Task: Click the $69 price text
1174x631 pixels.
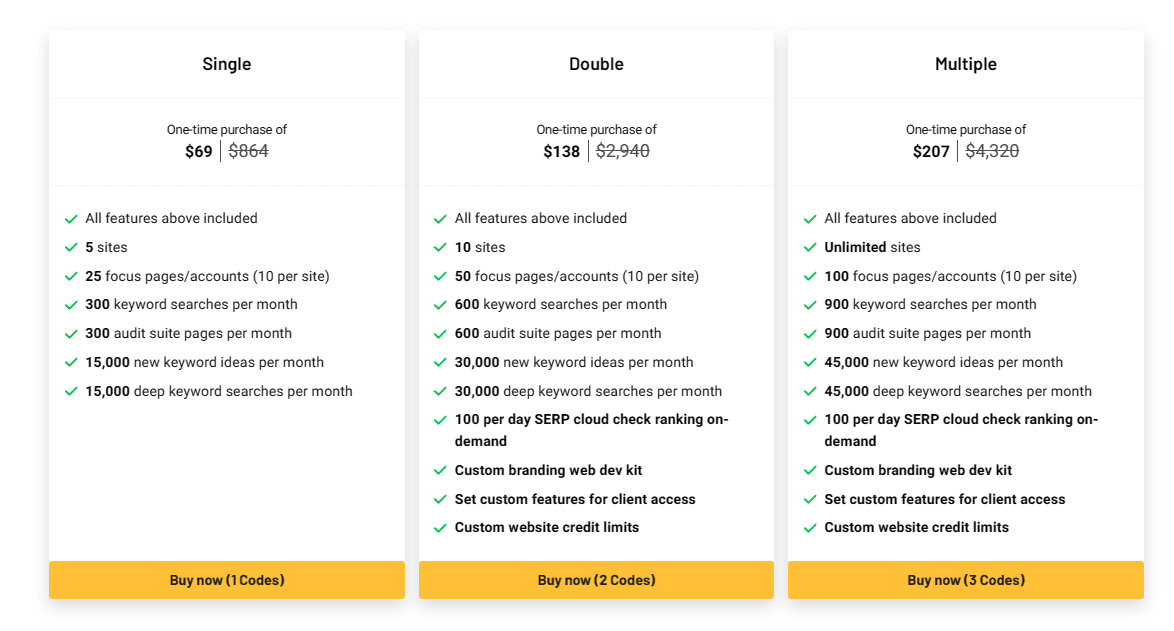Action: click(x=199, y=151)
